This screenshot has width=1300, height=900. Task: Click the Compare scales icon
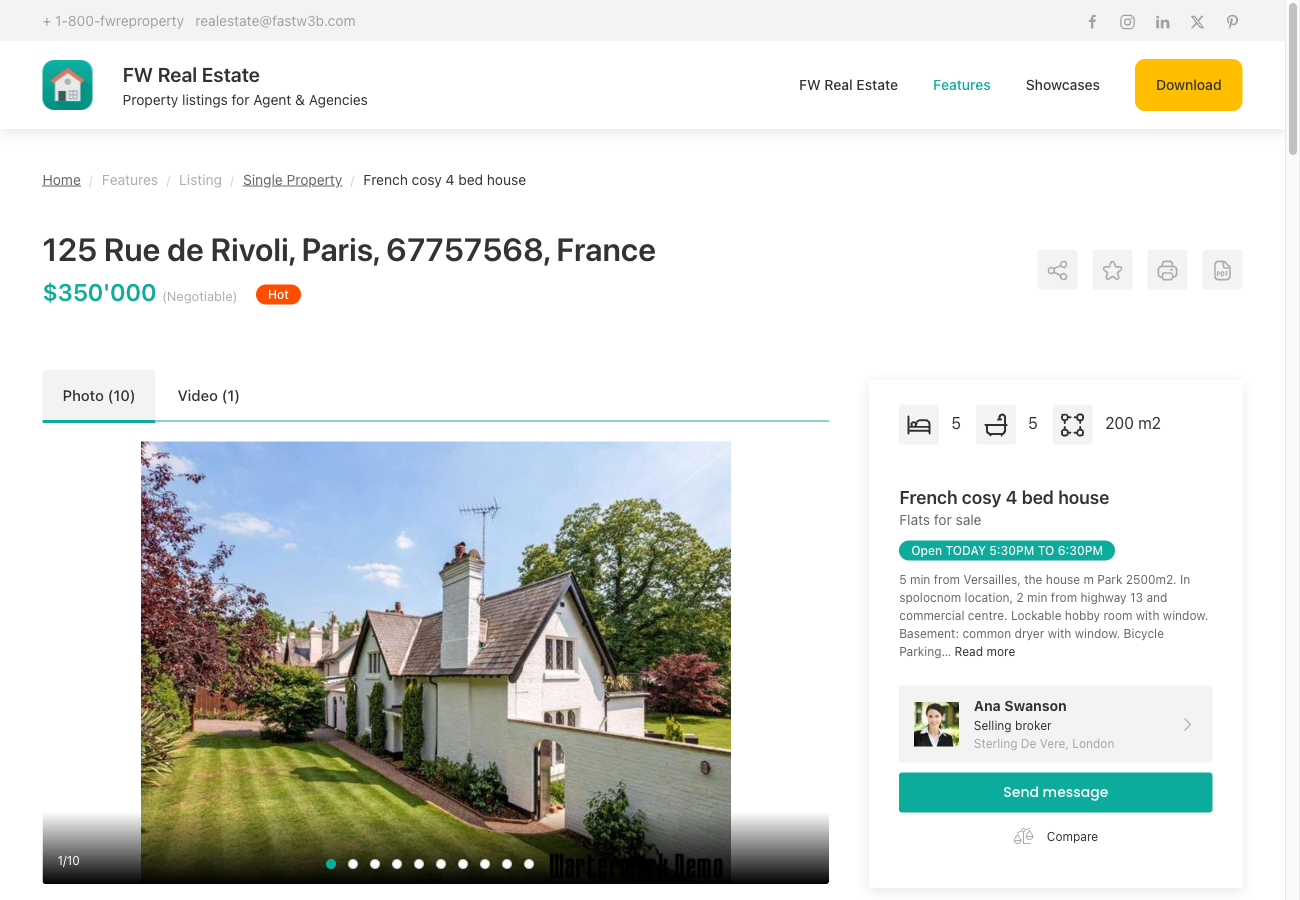[1023, 836]
